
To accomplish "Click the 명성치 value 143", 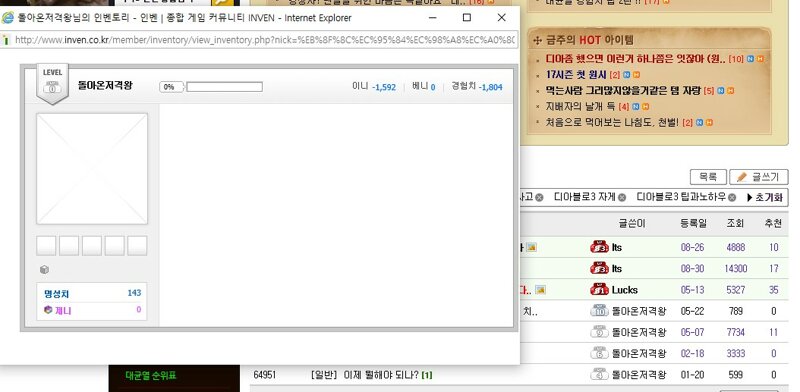I will point(134,292).
